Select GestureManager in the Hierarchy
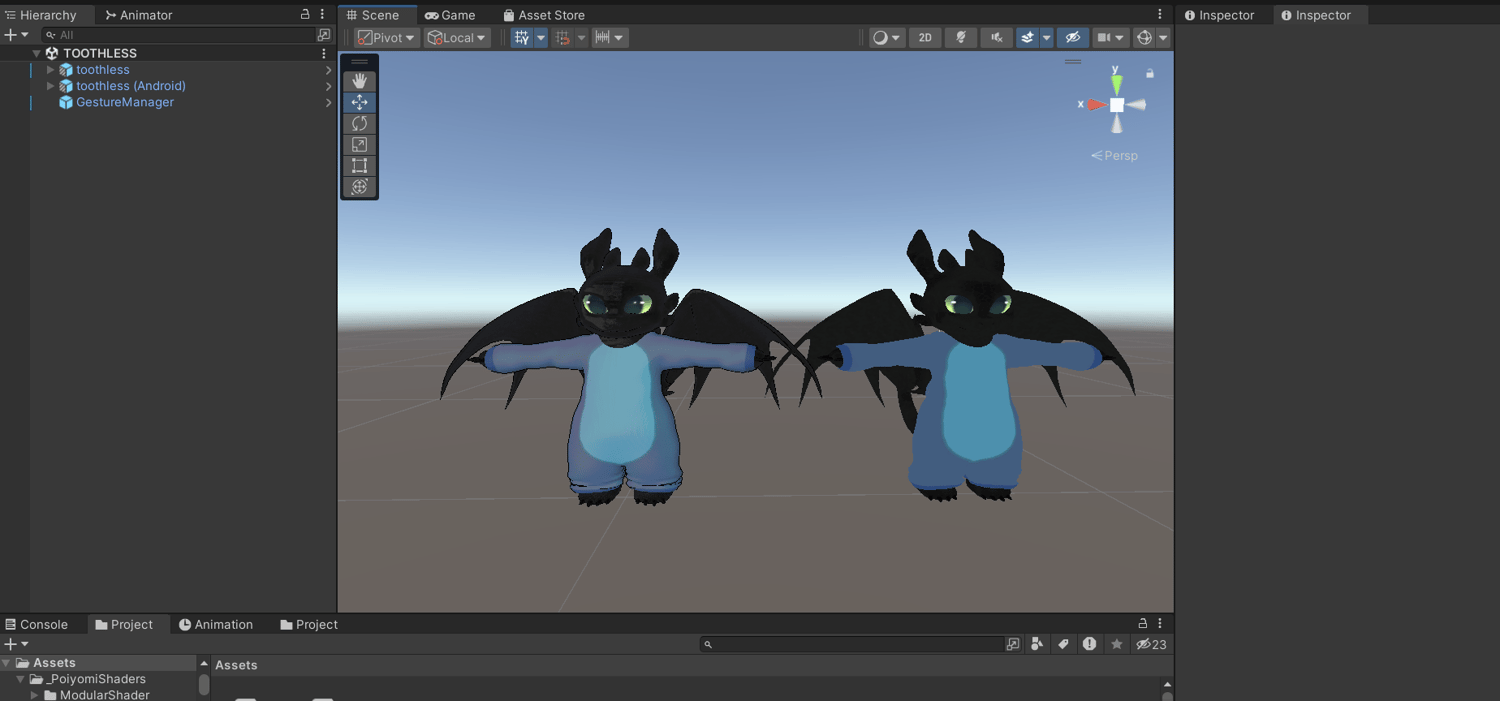The image size is (1500, 701). [125, 102]
